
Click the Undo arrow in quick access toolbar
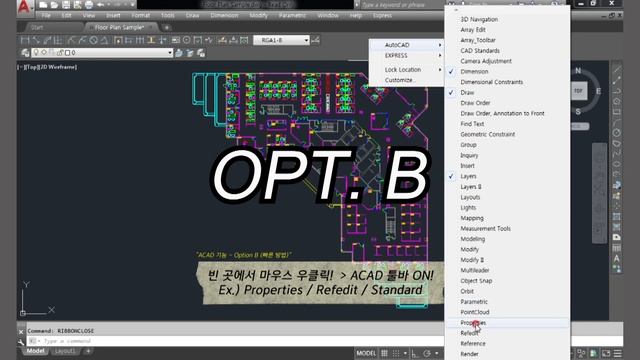click(100, 5)
